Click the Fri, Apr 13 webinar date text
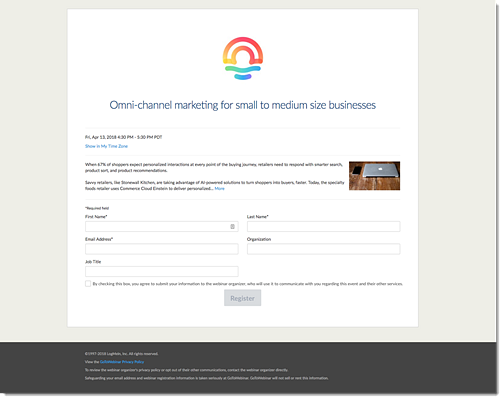 pos(123,137)
